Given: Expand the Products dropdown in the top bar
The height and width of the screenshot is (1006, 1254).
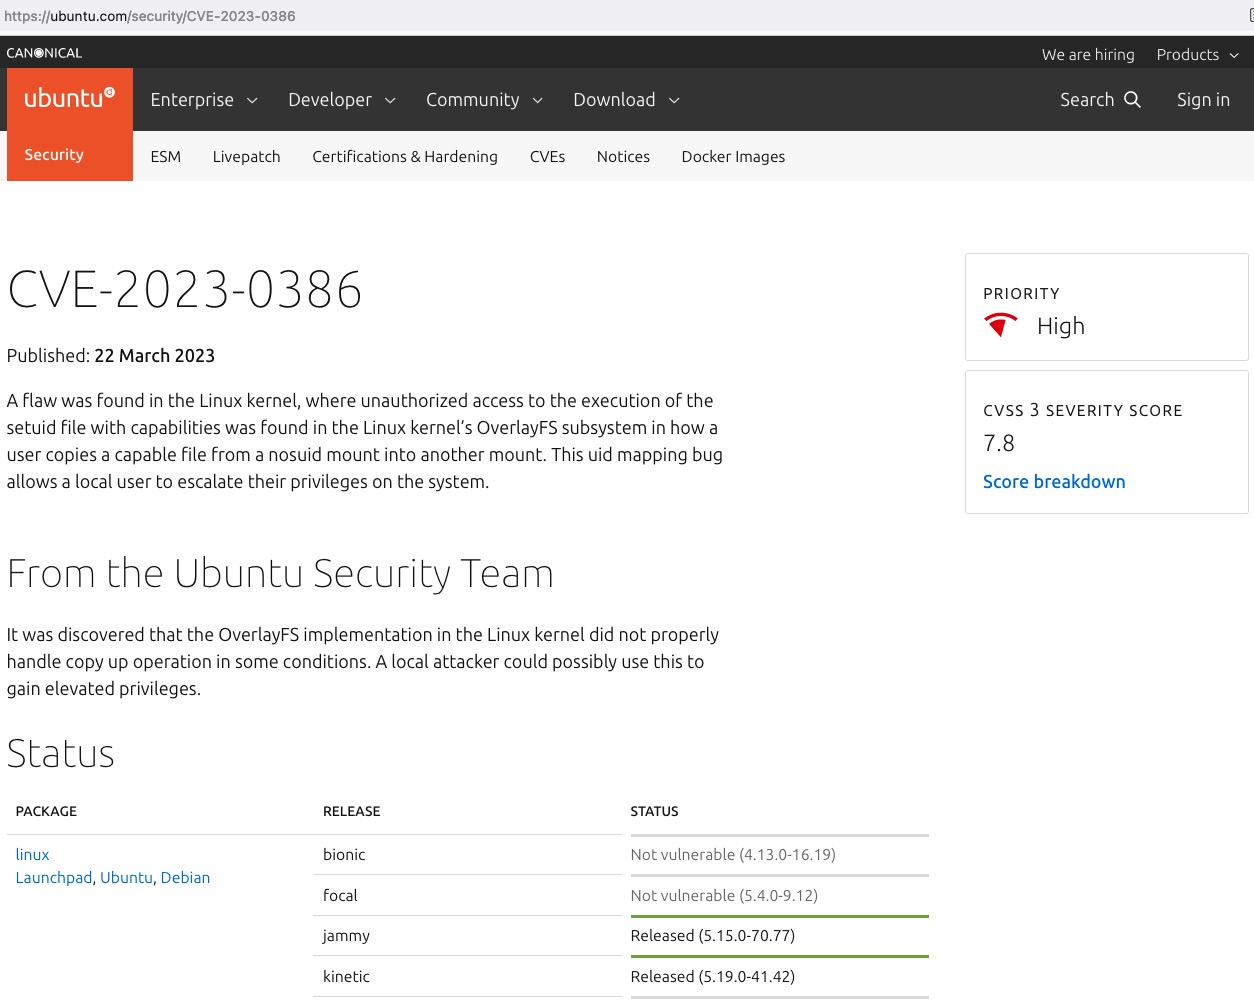Looking at the screenshot, I should pyautogui.click(x=1197, y=54).
